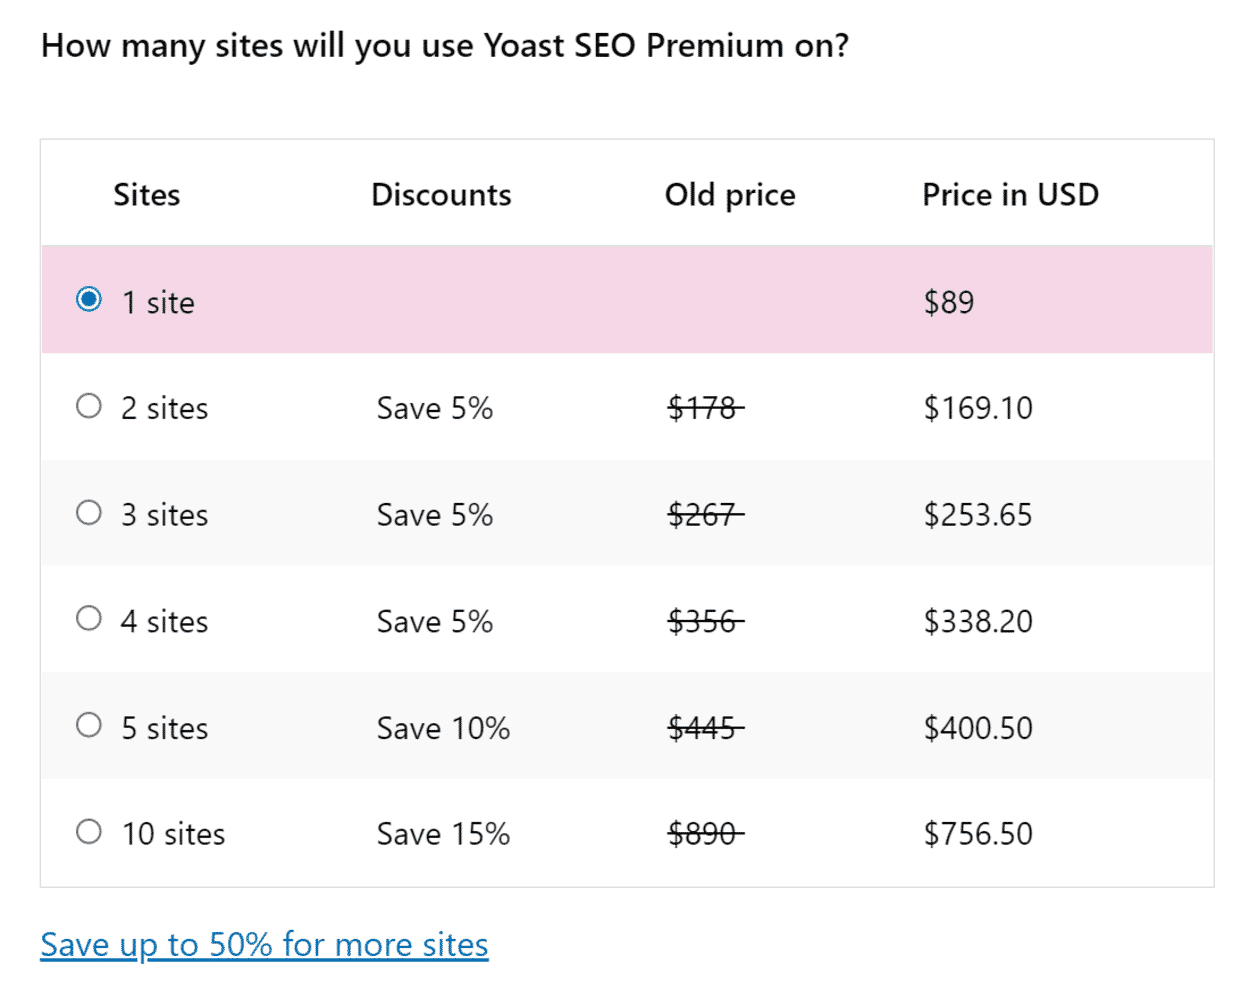The image size is (1250, 1002).
Task: Click the $89 price in highlighted row
Action: 948,302
